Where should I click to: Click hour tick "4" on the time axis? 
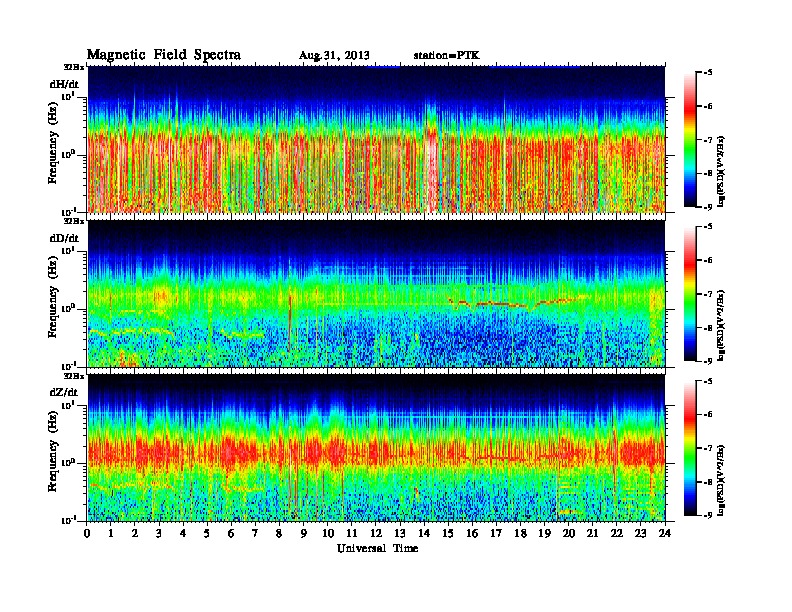[x=183, y=533]
